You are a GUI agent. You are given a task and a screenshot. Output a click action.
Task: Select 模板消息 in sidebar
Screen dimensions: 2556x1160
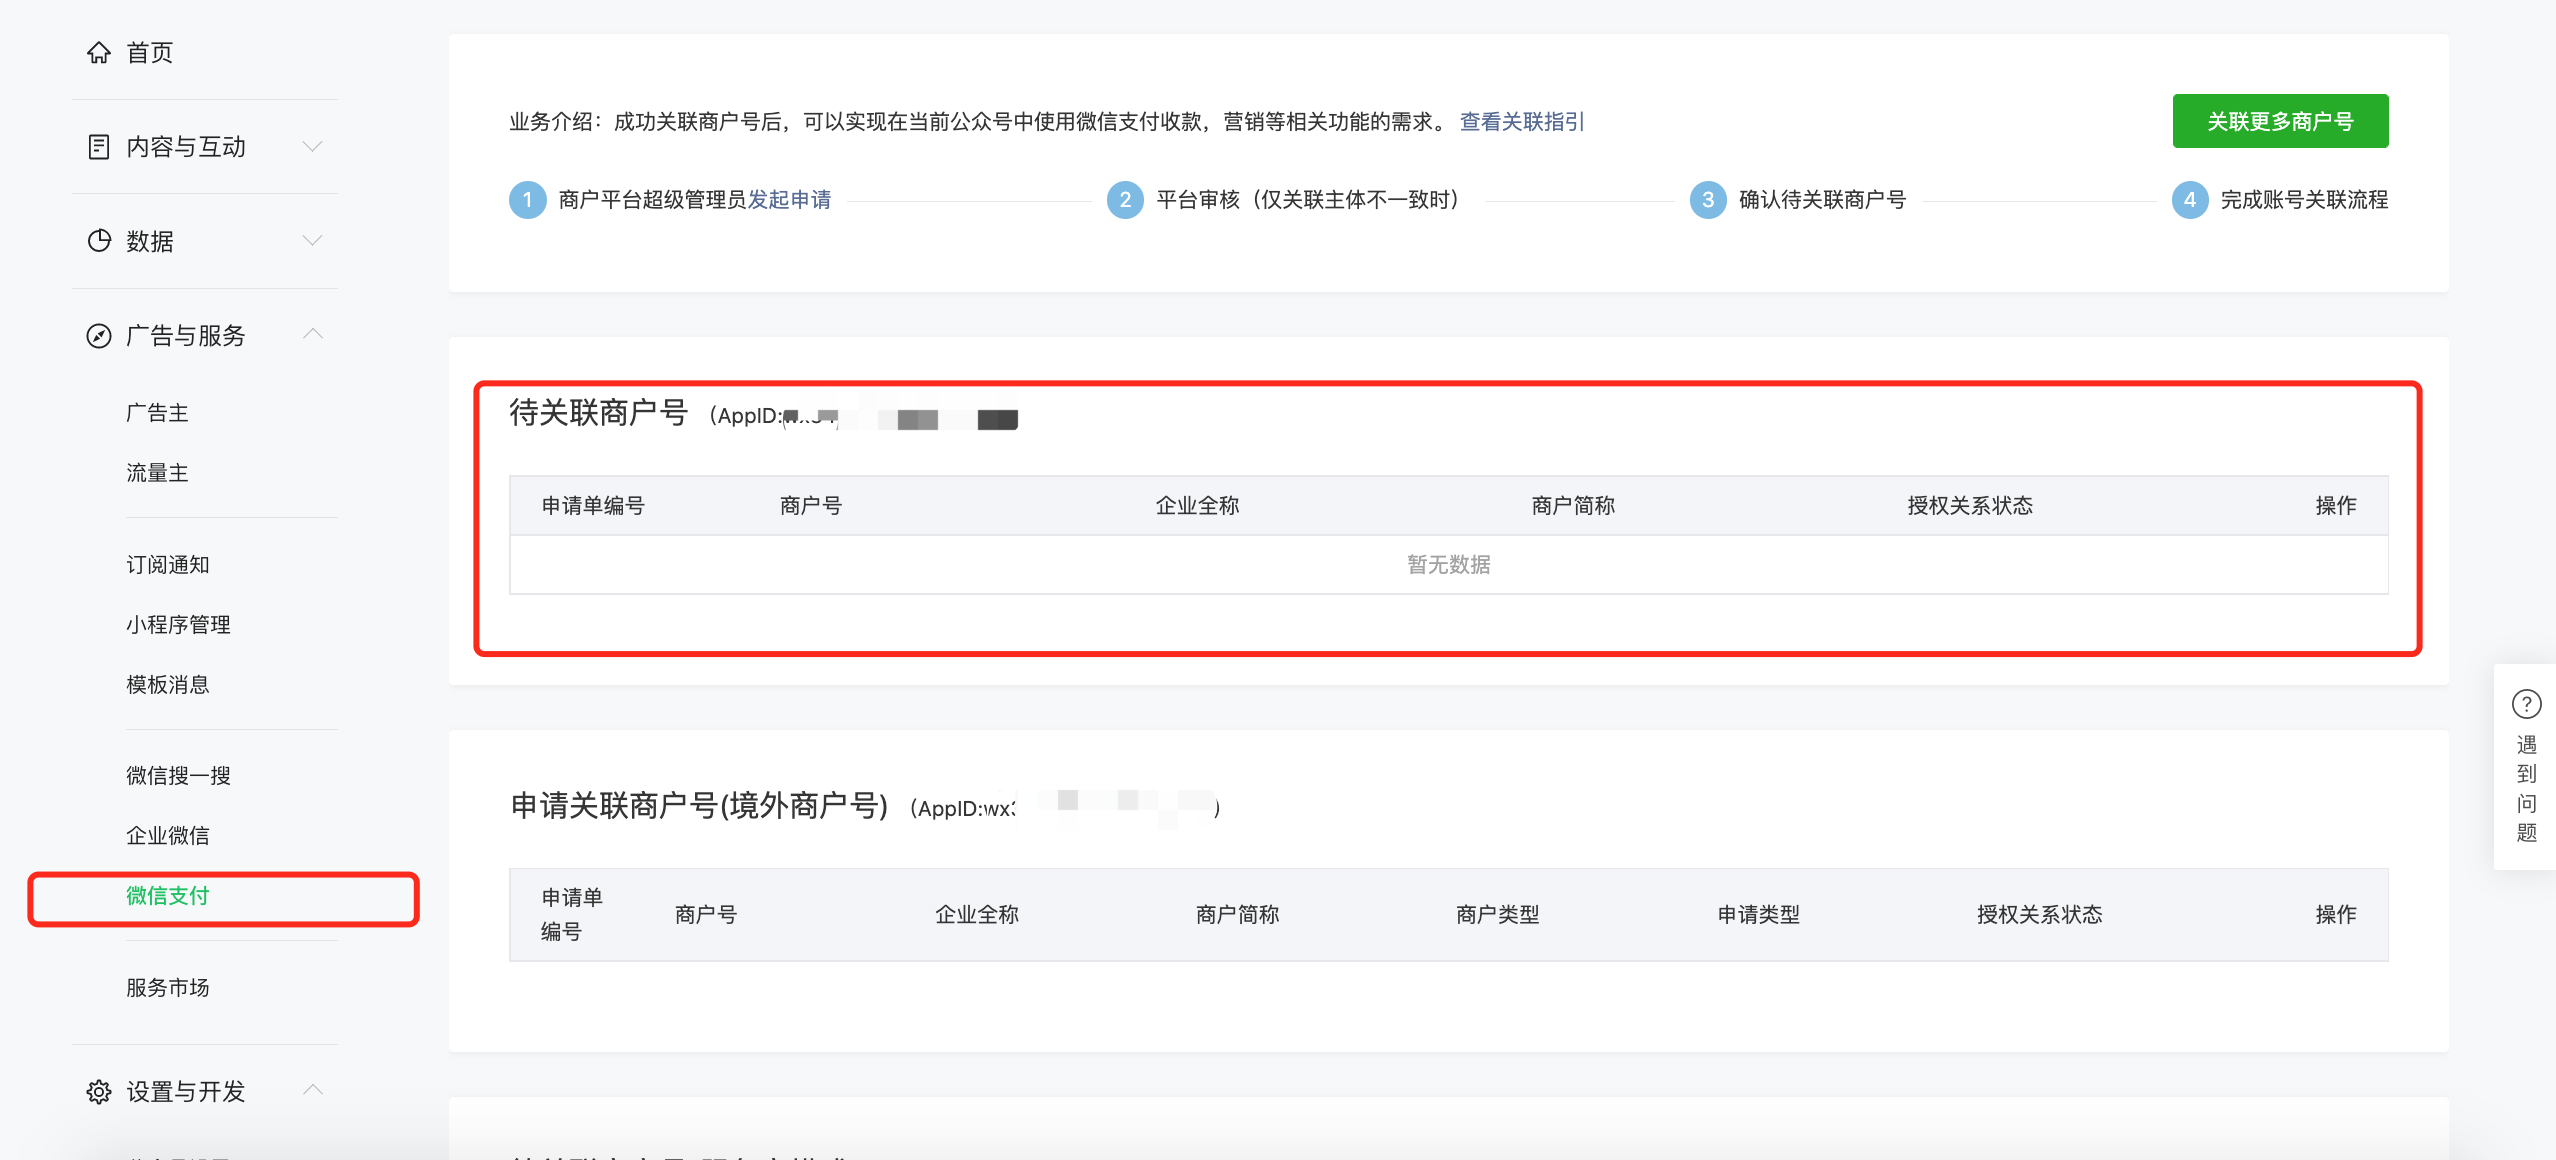[x=168, y=685]
